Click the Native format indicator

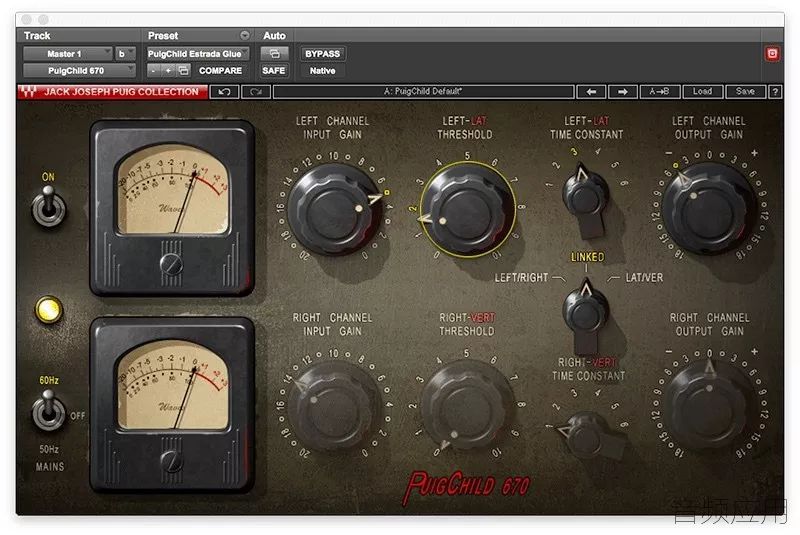tap(322, 71)
